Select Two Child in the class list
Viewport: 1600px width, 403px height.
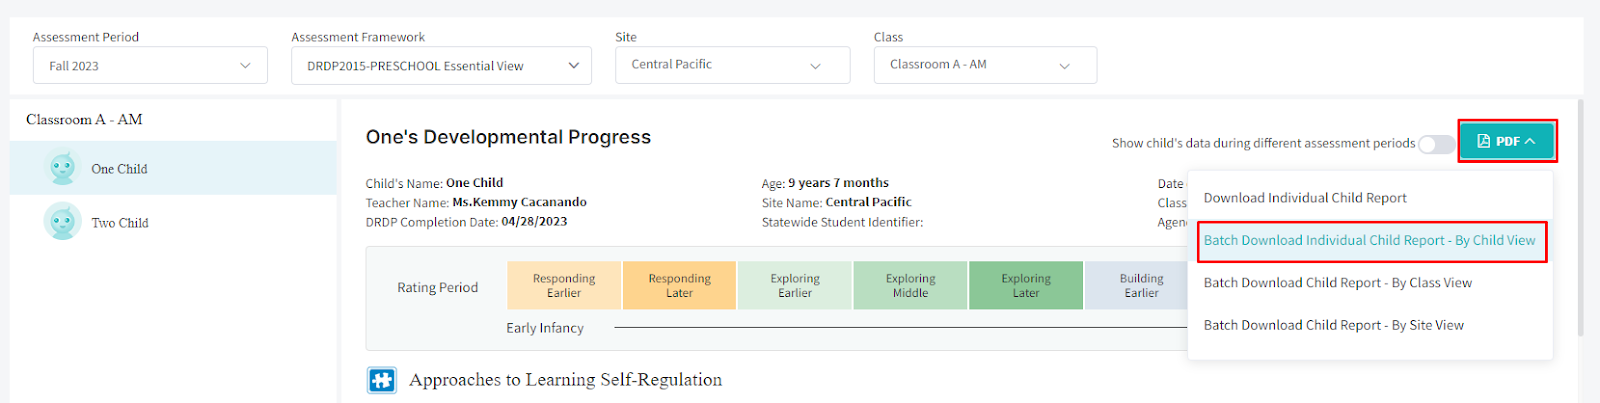[120, 223]
